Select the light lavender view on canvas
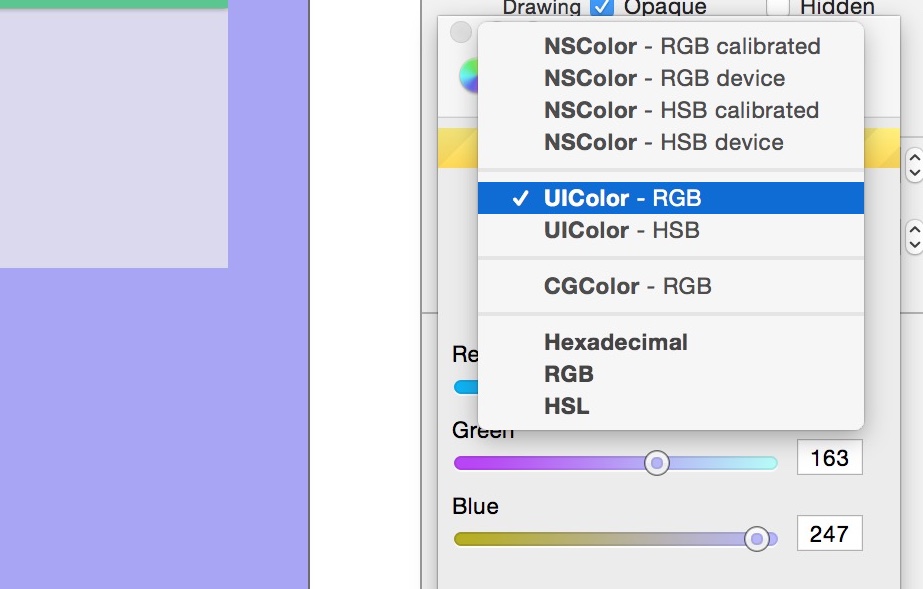 point(114,138)
